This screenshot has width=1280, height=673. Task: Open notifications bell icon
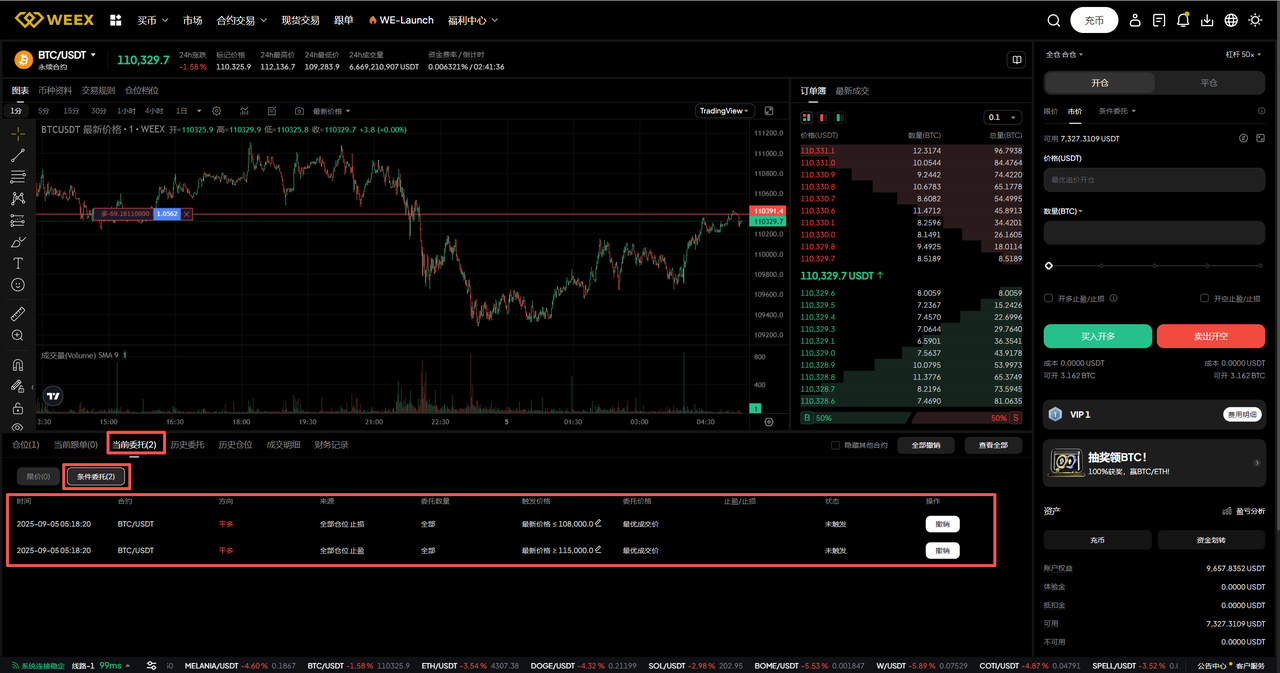coord(1183,20)
